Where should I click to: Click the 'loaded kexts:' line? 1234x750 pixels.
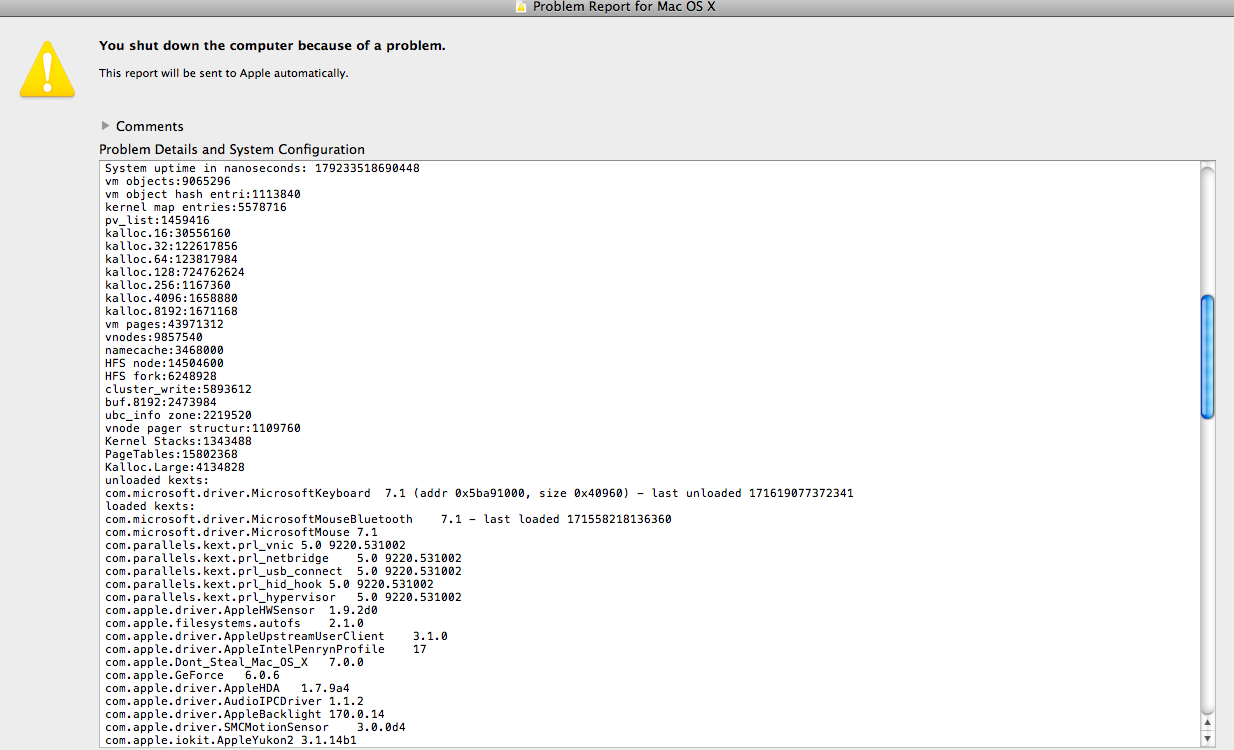click(150, 506)
